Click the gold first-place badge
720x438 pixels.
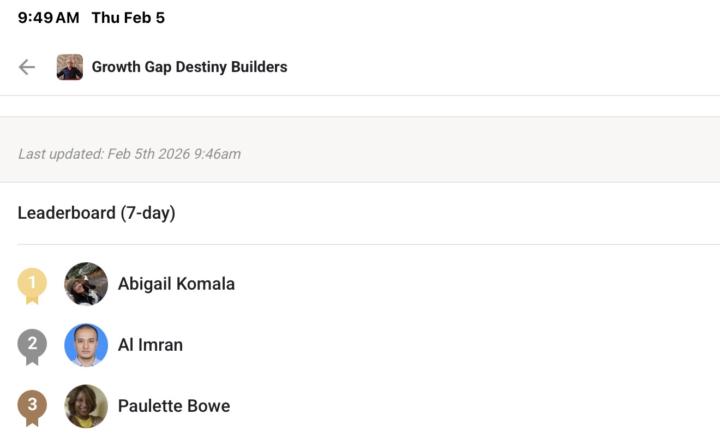click(x=32, y=285)
